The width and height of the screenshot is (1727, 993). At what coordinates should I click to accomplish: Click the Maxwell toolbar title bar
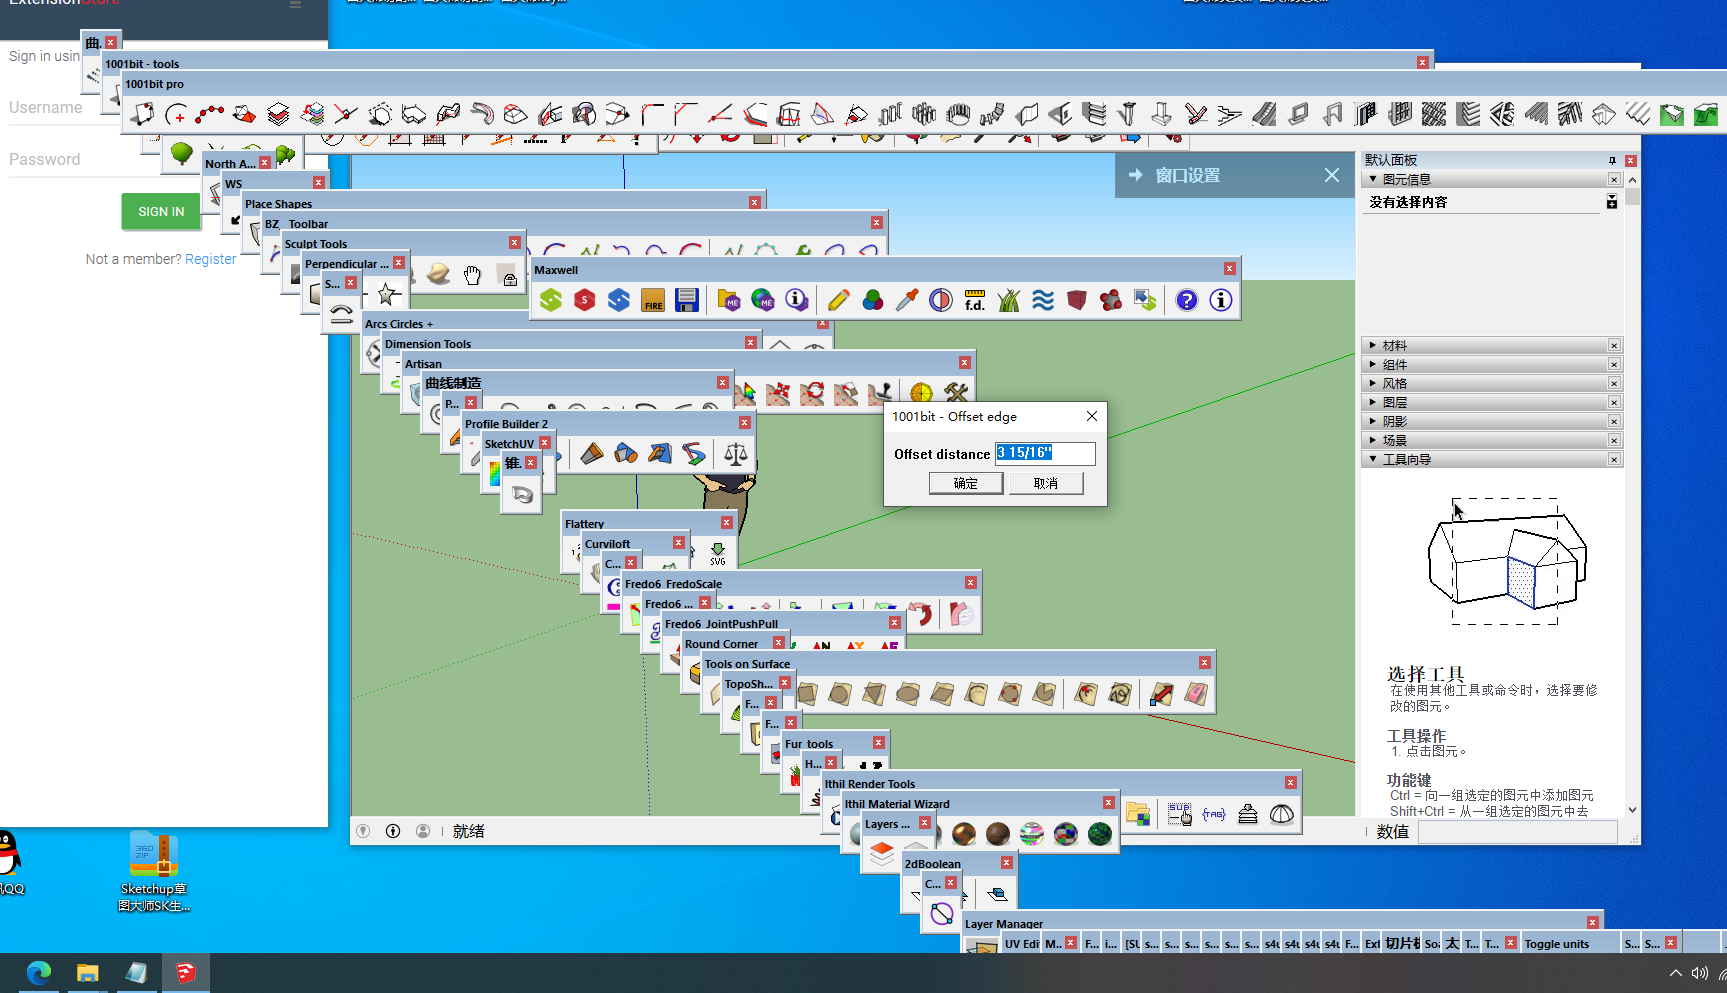[885, 269]
